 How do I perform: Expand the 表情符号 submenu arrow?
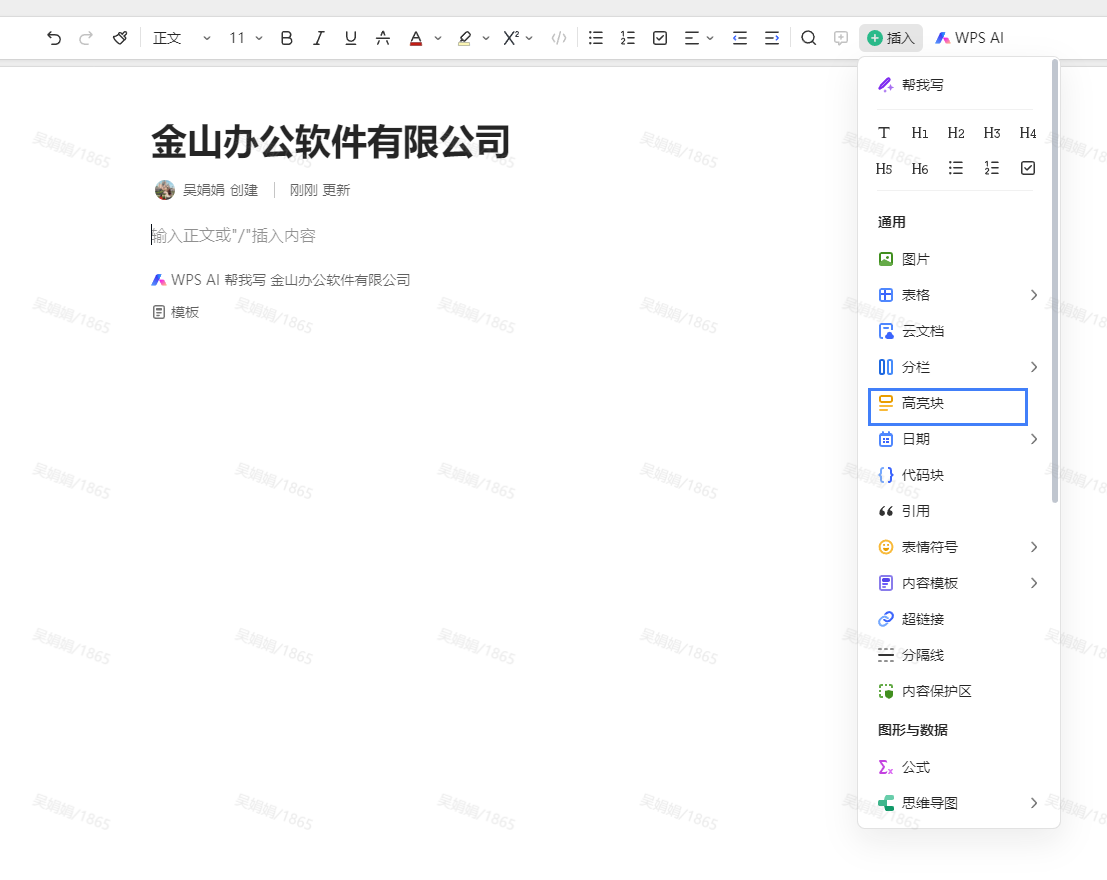(1034, 547)
